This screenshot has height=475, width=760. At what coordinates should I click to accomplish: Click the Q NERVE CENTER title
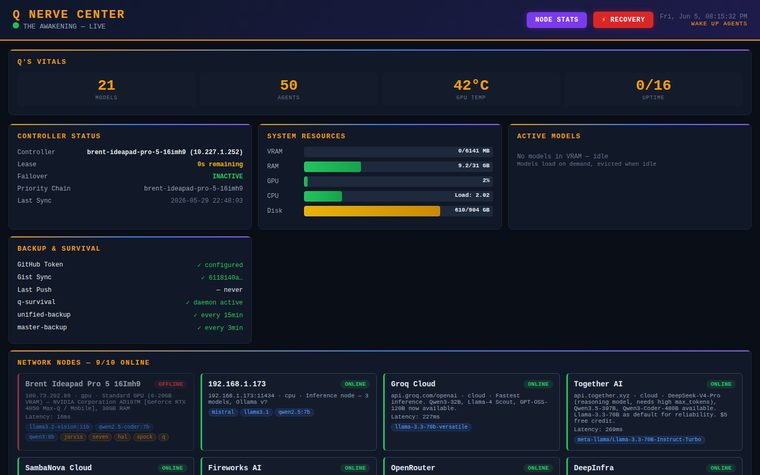pos(68,14)
